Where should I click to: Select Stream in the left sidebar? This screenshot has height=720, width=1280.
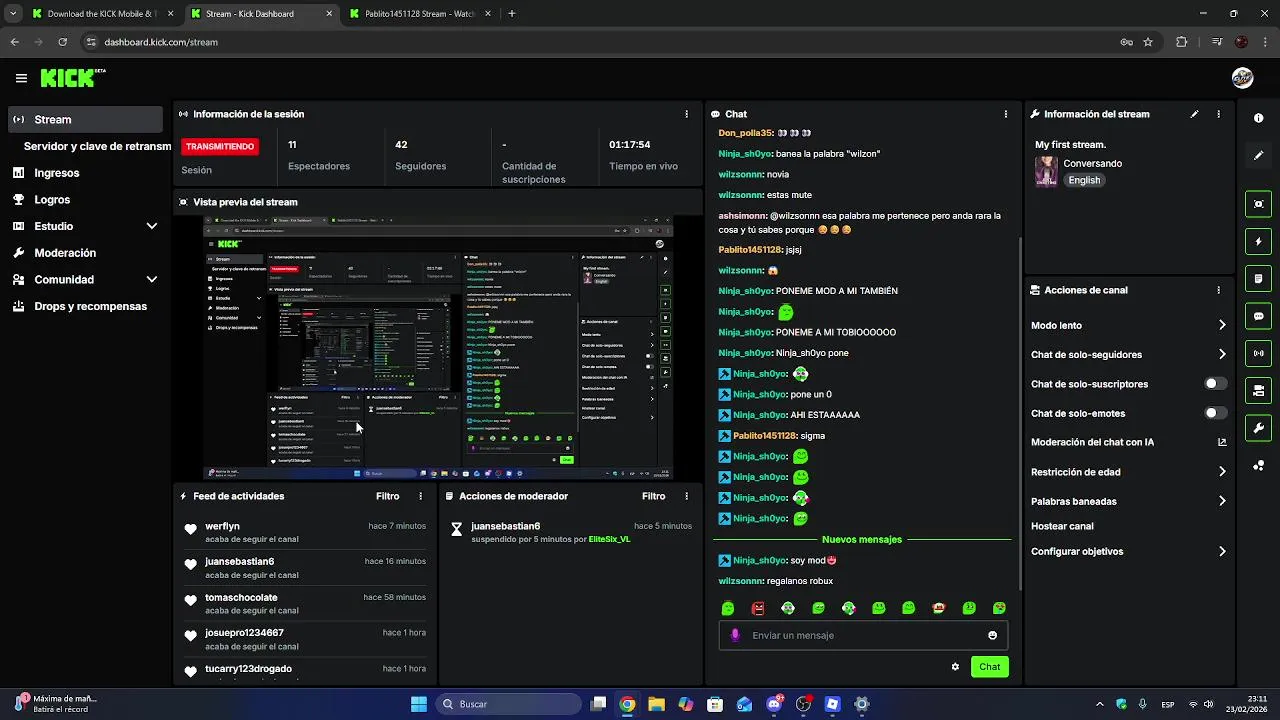coord(86,119)
